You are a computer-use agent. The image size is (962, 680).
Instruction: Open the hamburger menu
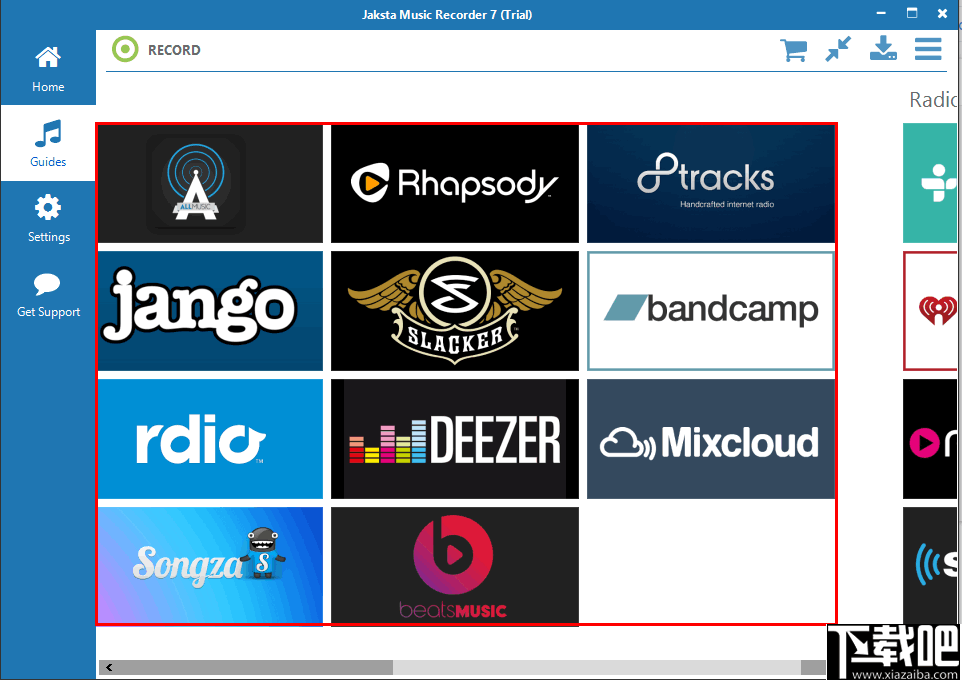928,49
